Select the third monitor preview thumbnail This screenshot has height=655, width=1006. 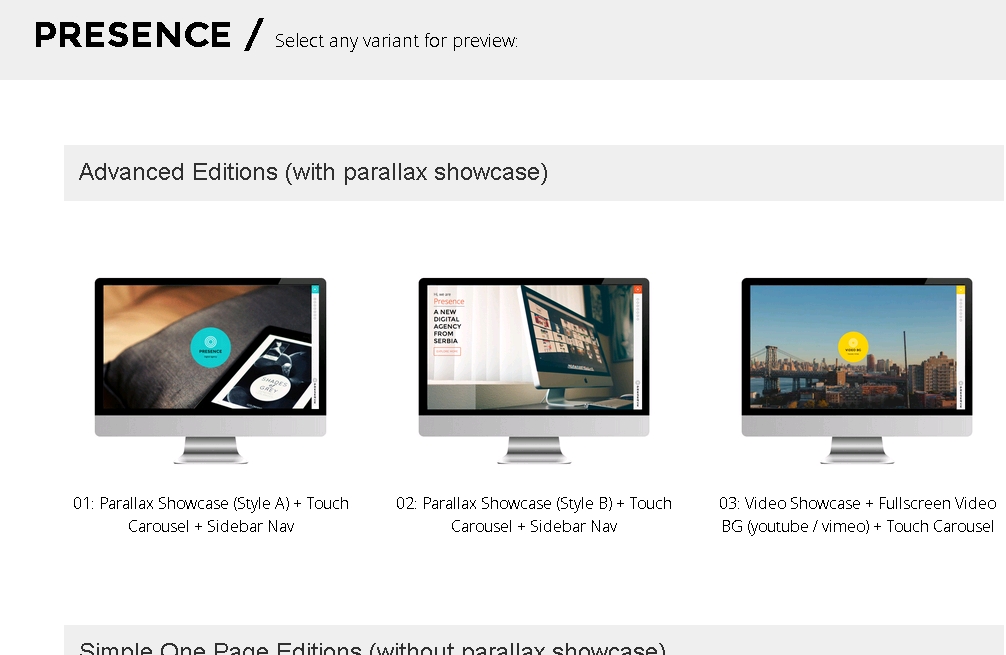(x=856, y=370)
